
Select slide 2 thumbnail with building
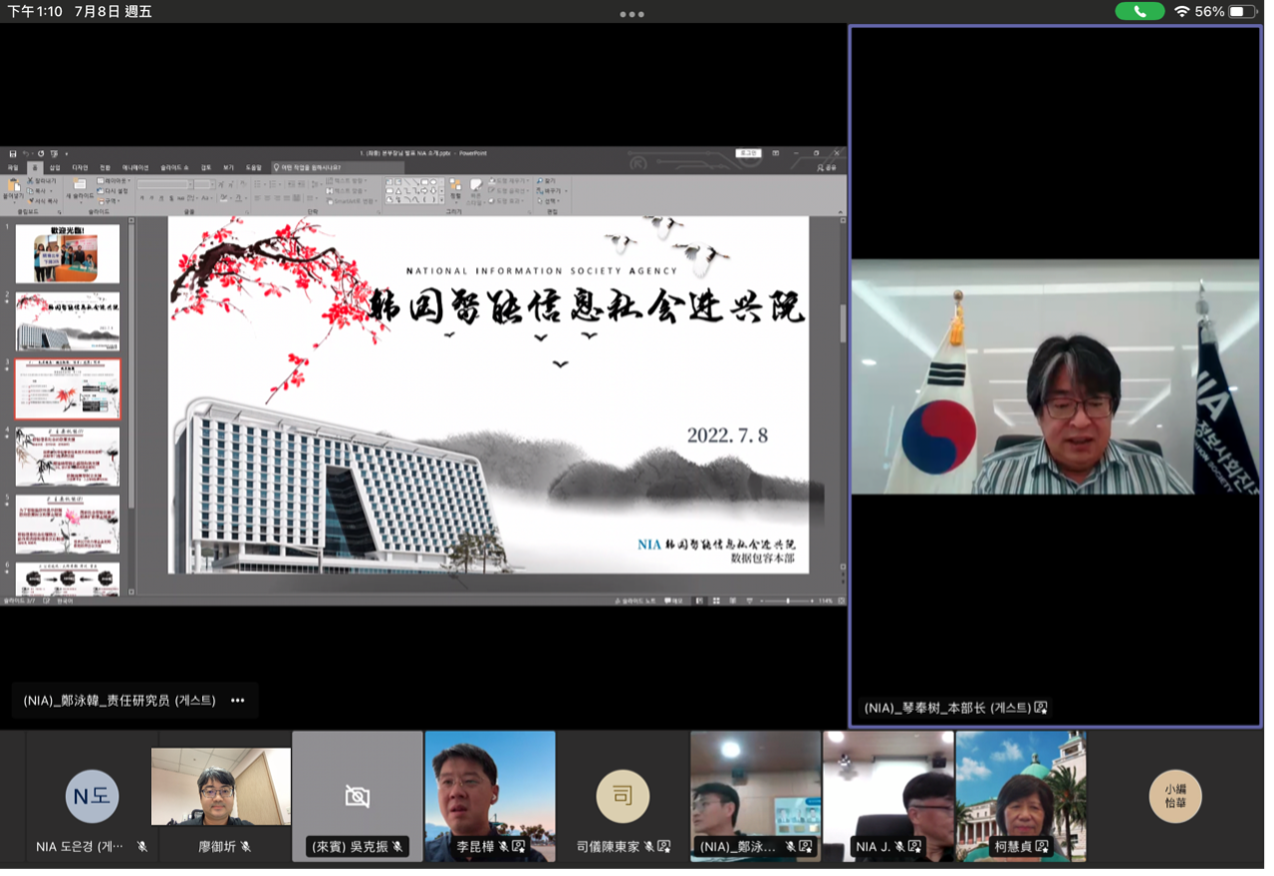pyautogui.click(x=67, y=321)
